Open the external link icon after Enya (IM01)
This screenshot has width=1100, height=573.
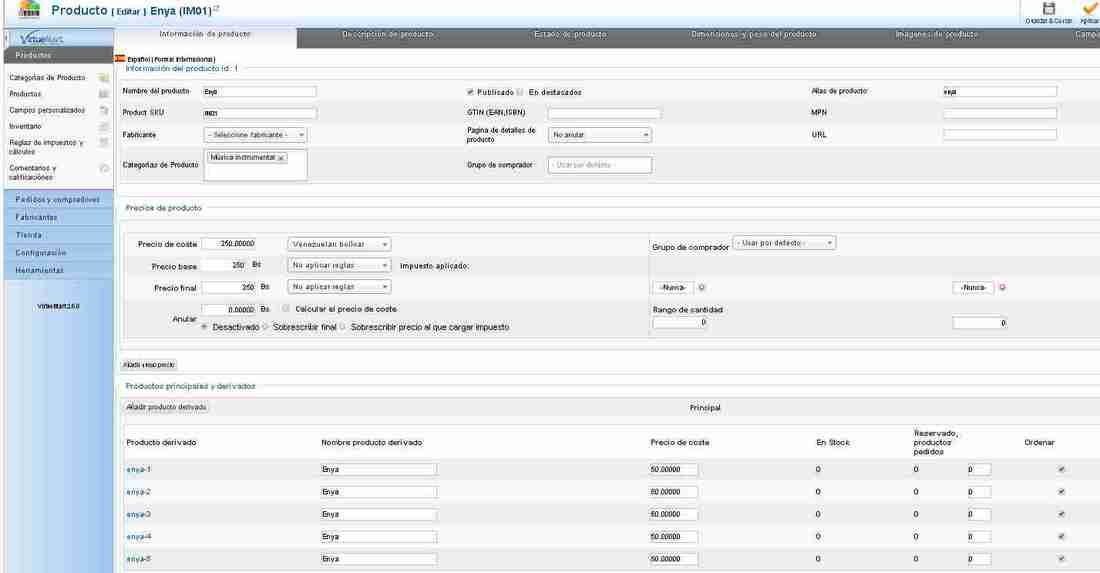pos(216,8)
